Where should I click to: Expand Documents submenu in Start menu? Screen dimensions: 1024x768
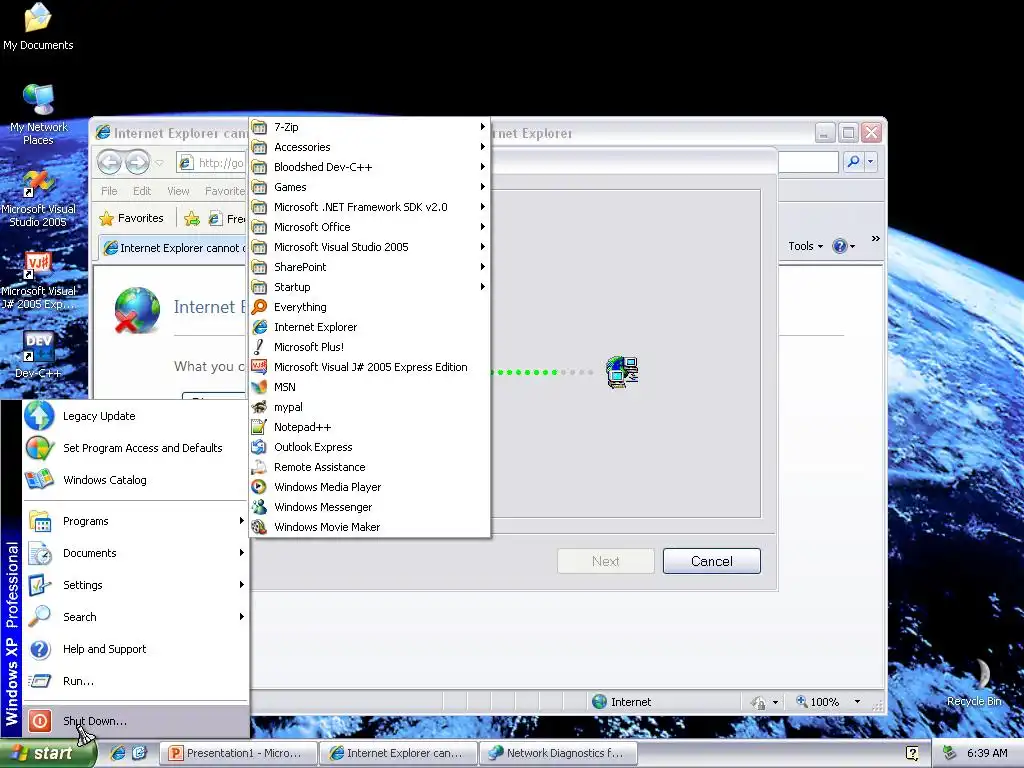click(135, 553)
